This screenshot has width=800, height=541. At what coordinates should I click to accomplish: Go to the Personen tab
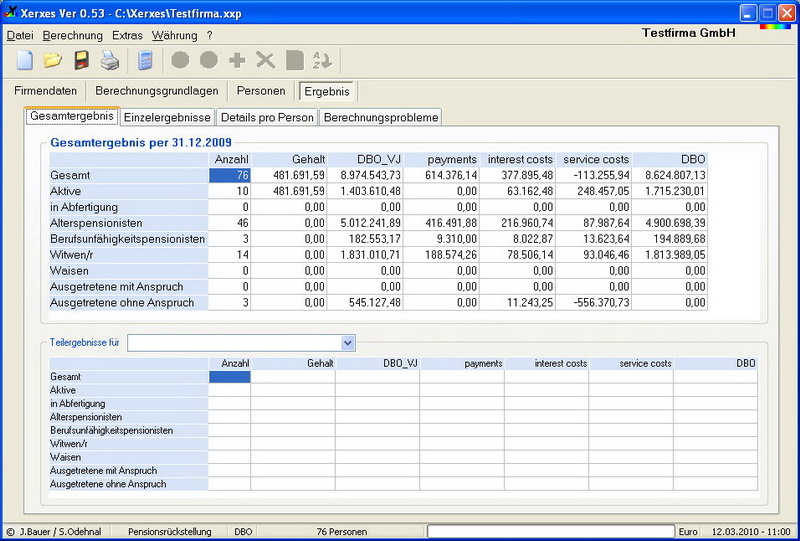[x=261, y=91]
